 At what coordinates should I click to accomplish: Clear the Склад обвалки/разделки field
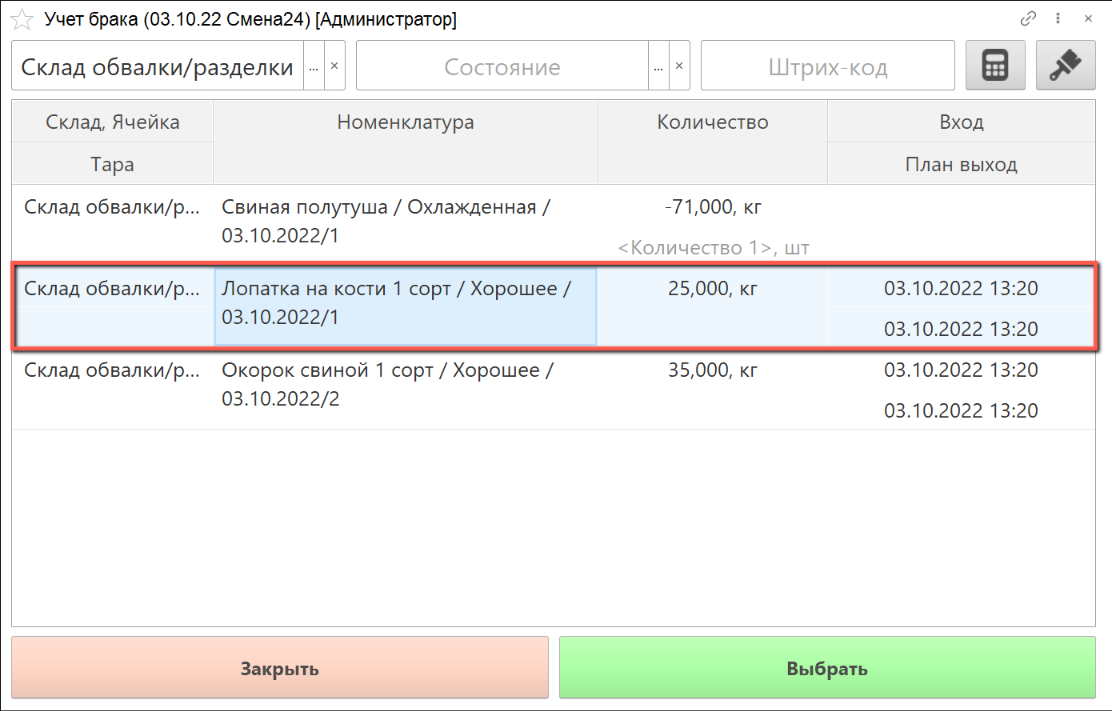coord(335,67)
